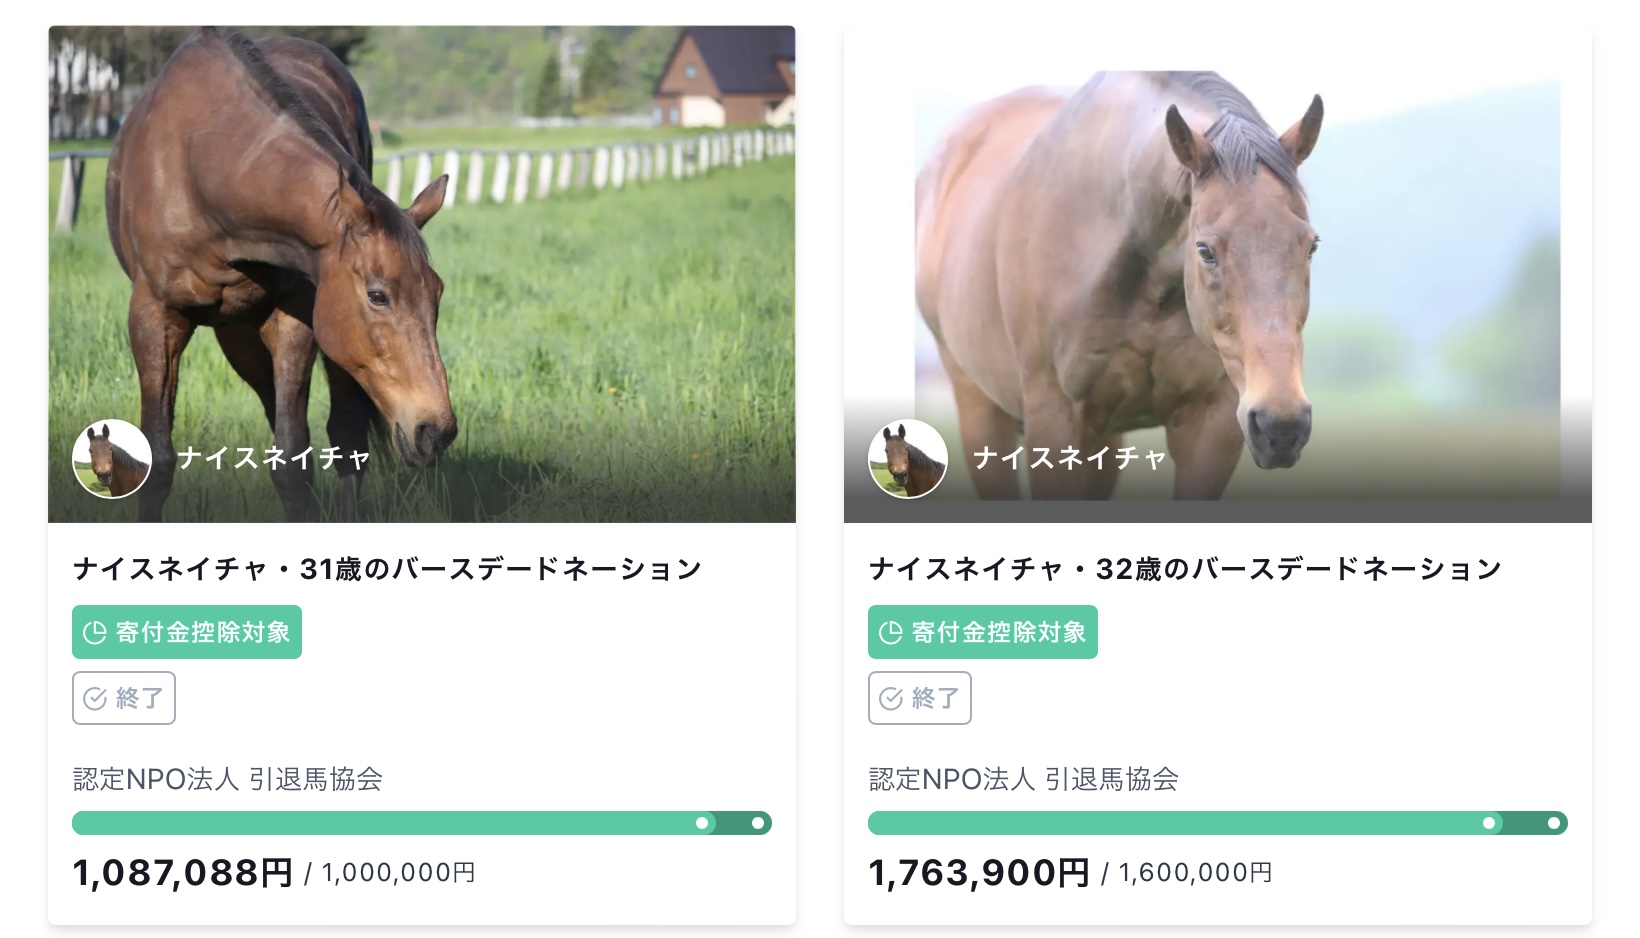Click the 終了 status tag on 31歳 card
Screen dimensions: 1640x938
124,698
